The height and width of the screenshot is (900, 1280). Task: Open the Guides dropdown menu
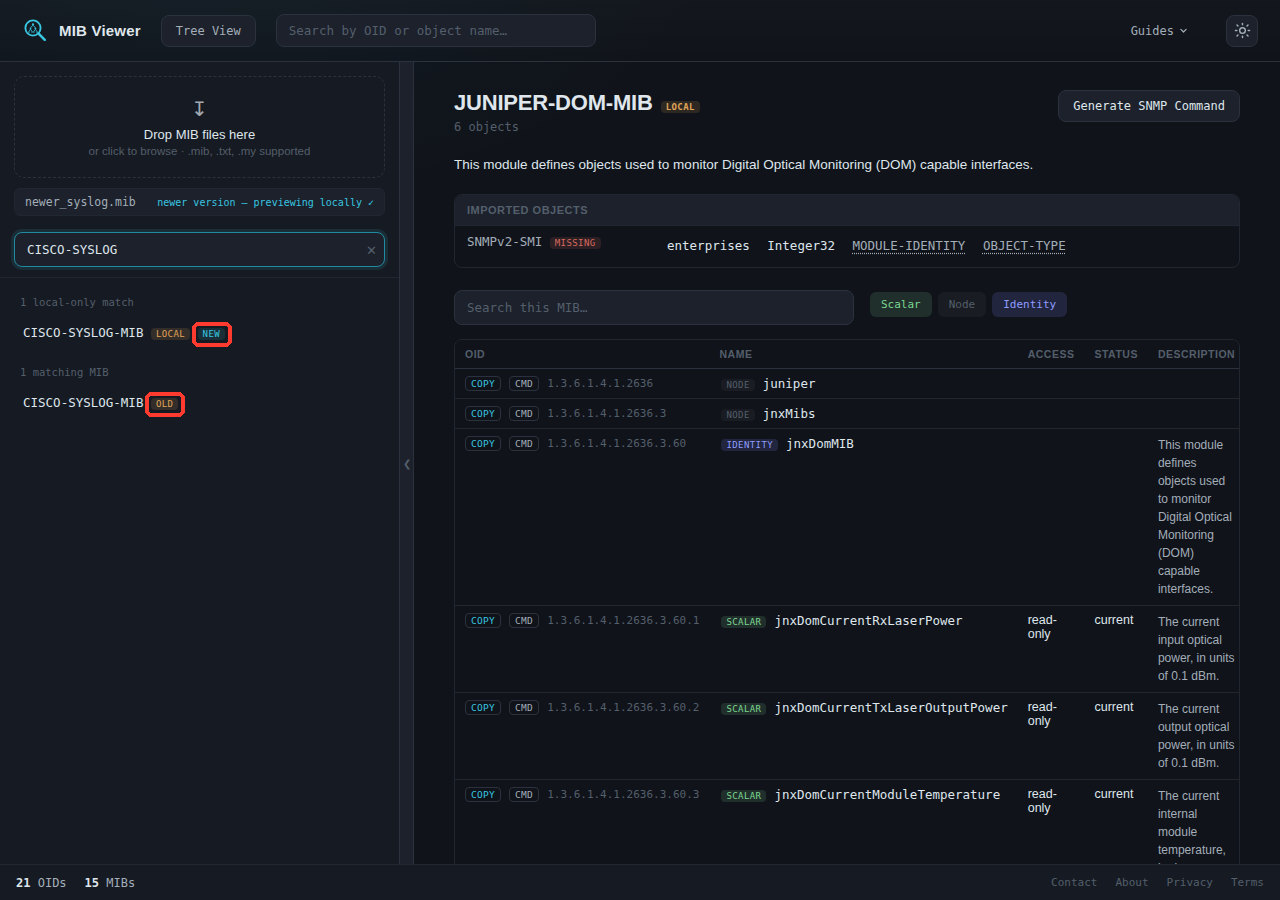[1159, 31]
